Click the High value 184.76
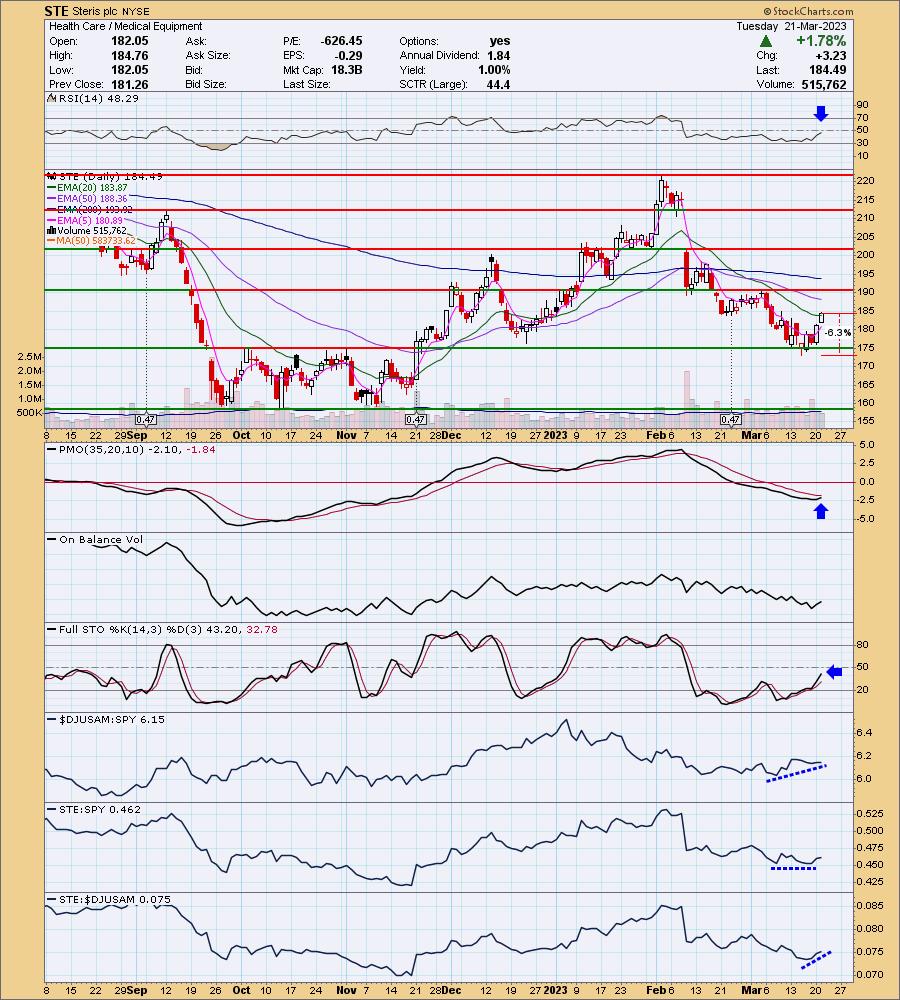900x1000 pixels. [x=129, y=55]
